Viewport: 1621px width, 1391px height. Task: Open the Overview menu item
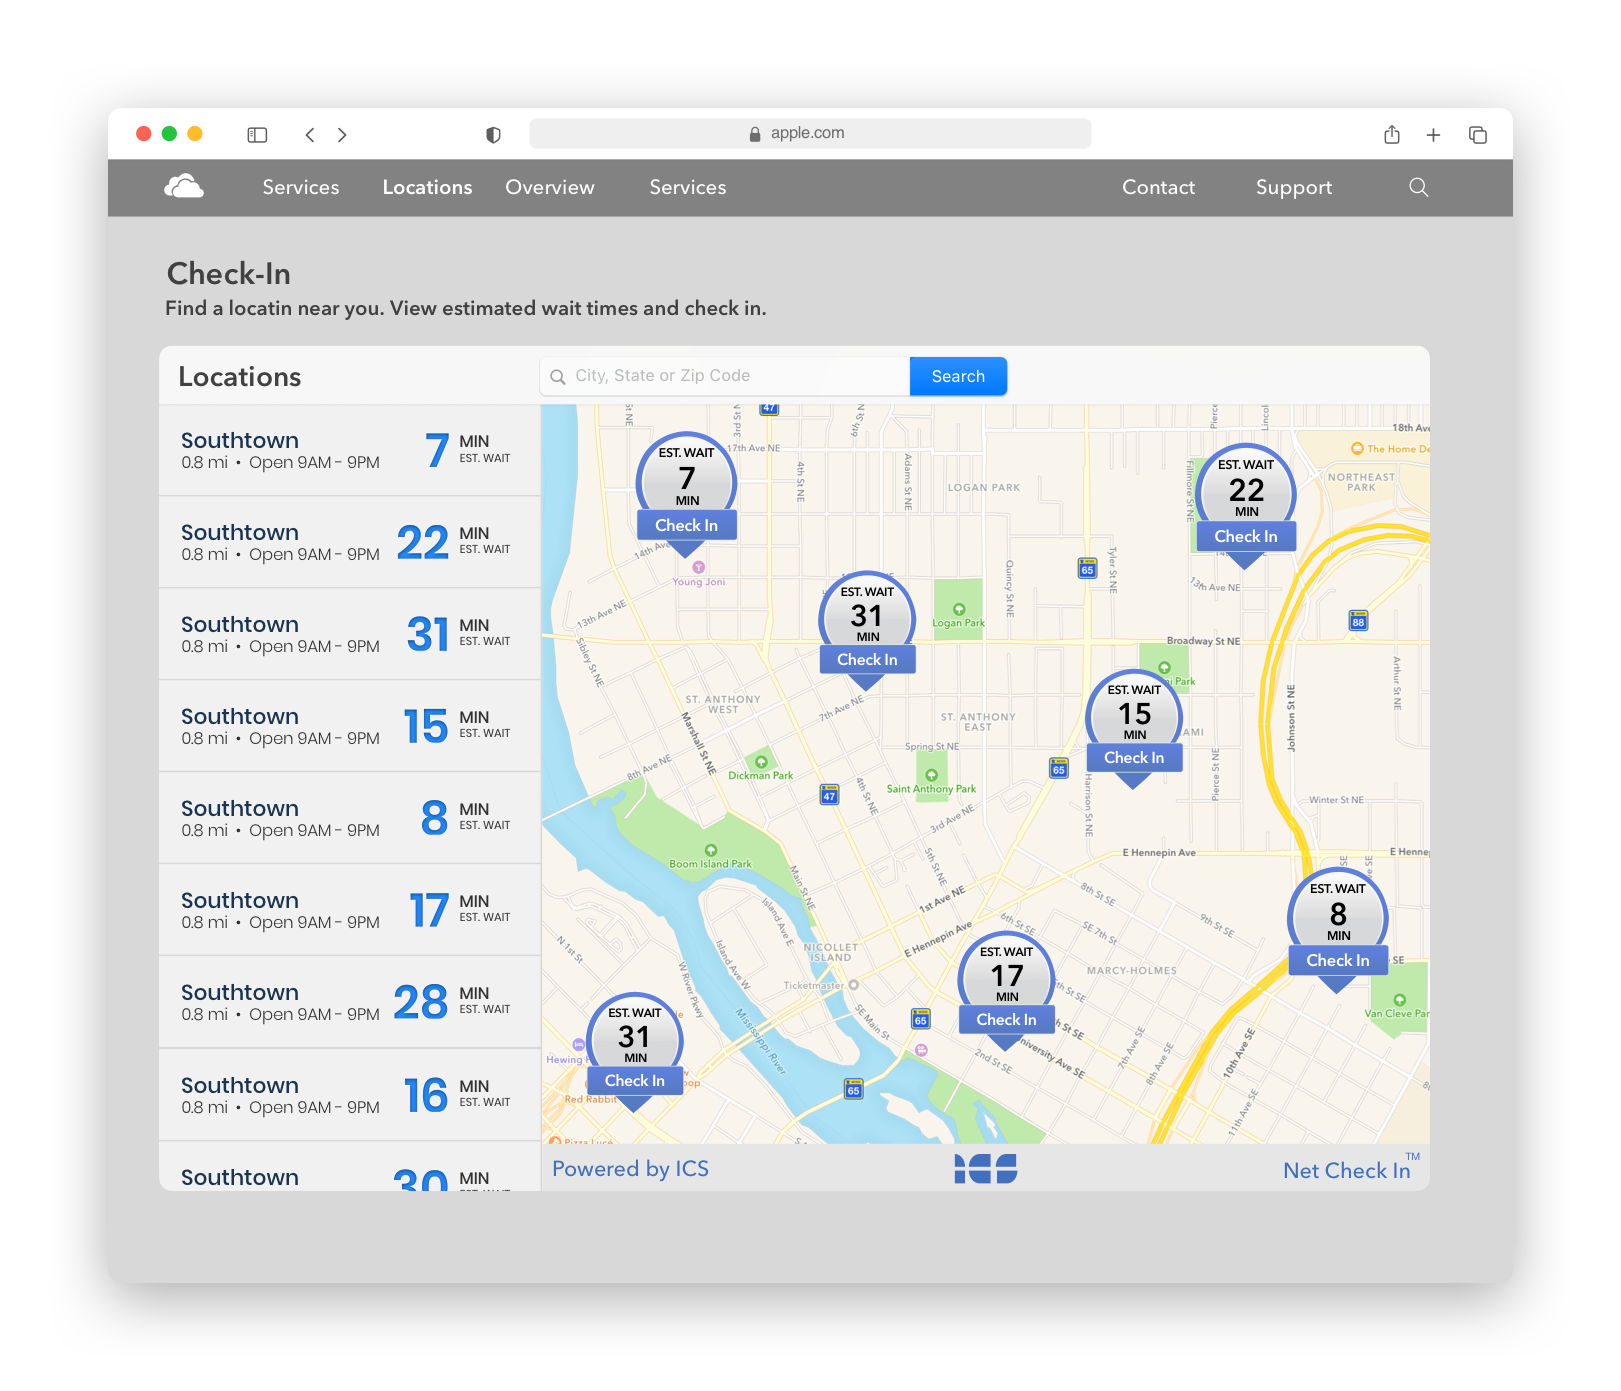[x=549, y=187]
